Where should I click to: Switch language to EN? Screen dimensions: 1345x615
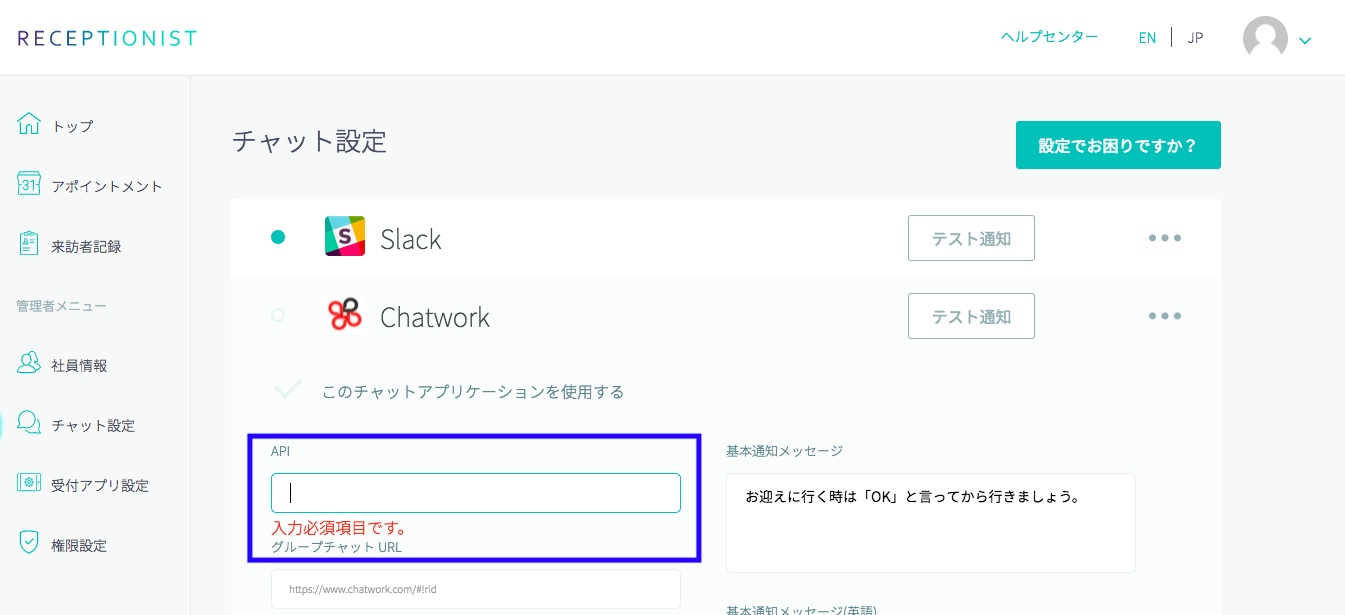click(1147, 38)
